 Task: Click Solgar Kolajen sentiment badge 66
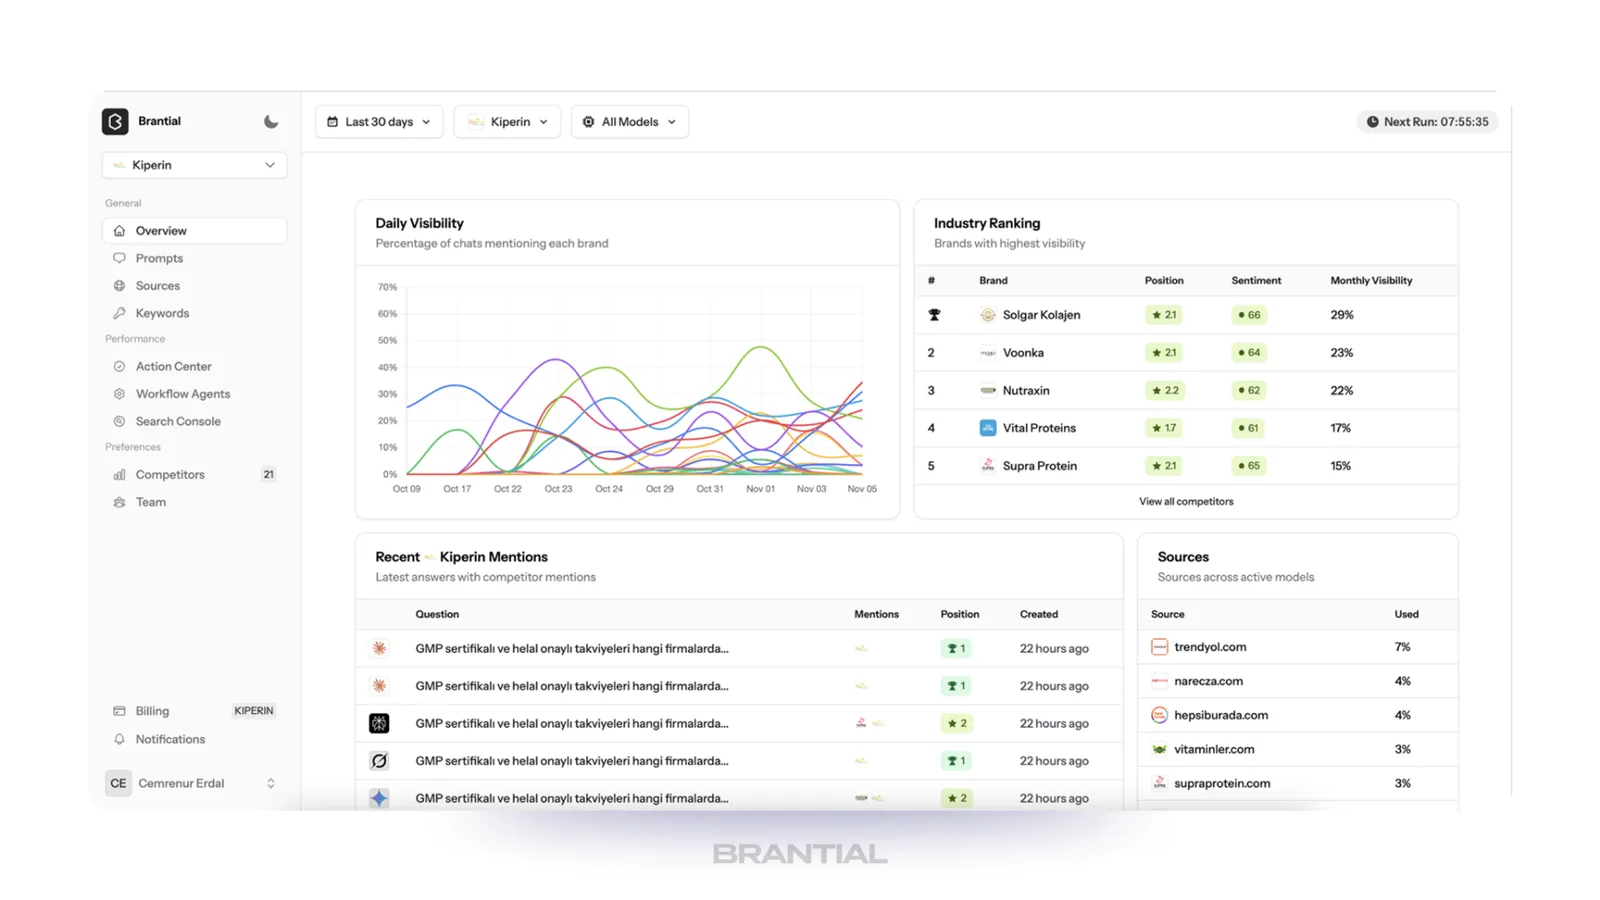[x=1249, y=315]
